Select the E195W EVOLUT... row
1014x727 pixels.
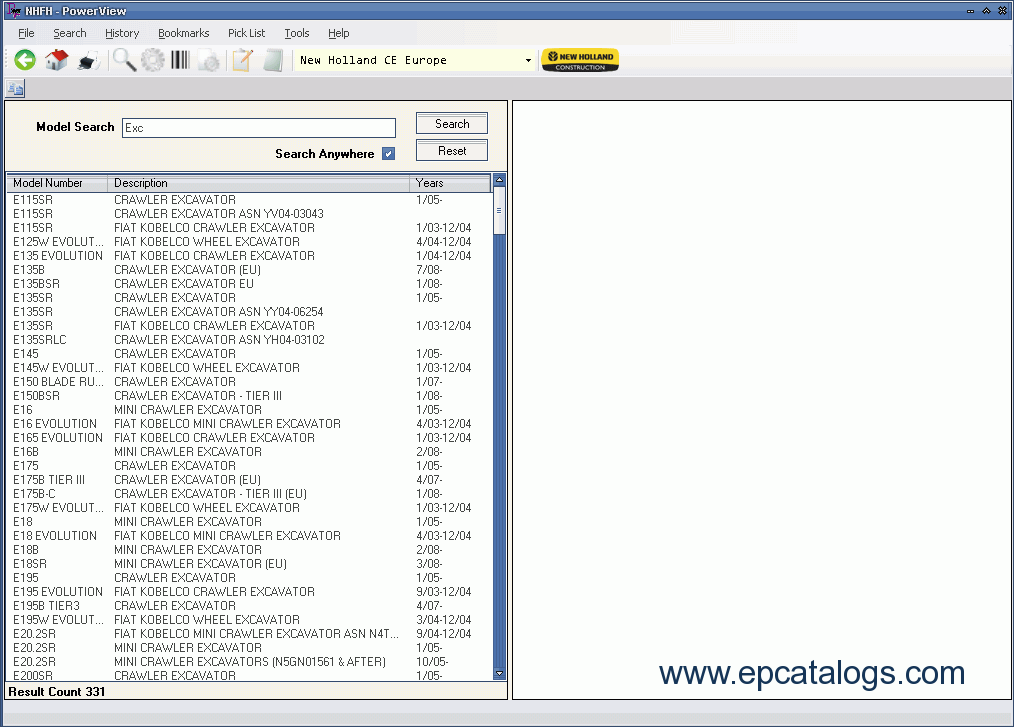pos(249,620)
